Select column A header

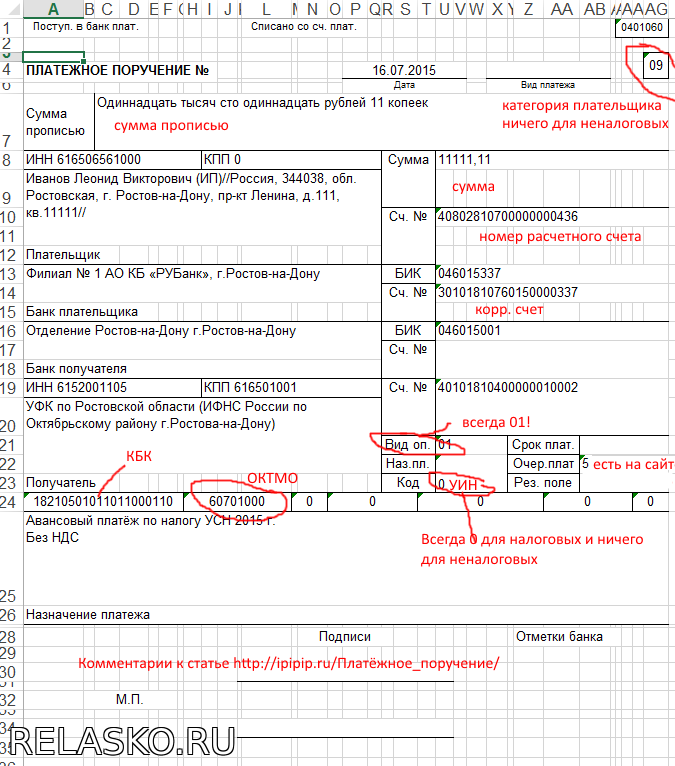point(53,9)
